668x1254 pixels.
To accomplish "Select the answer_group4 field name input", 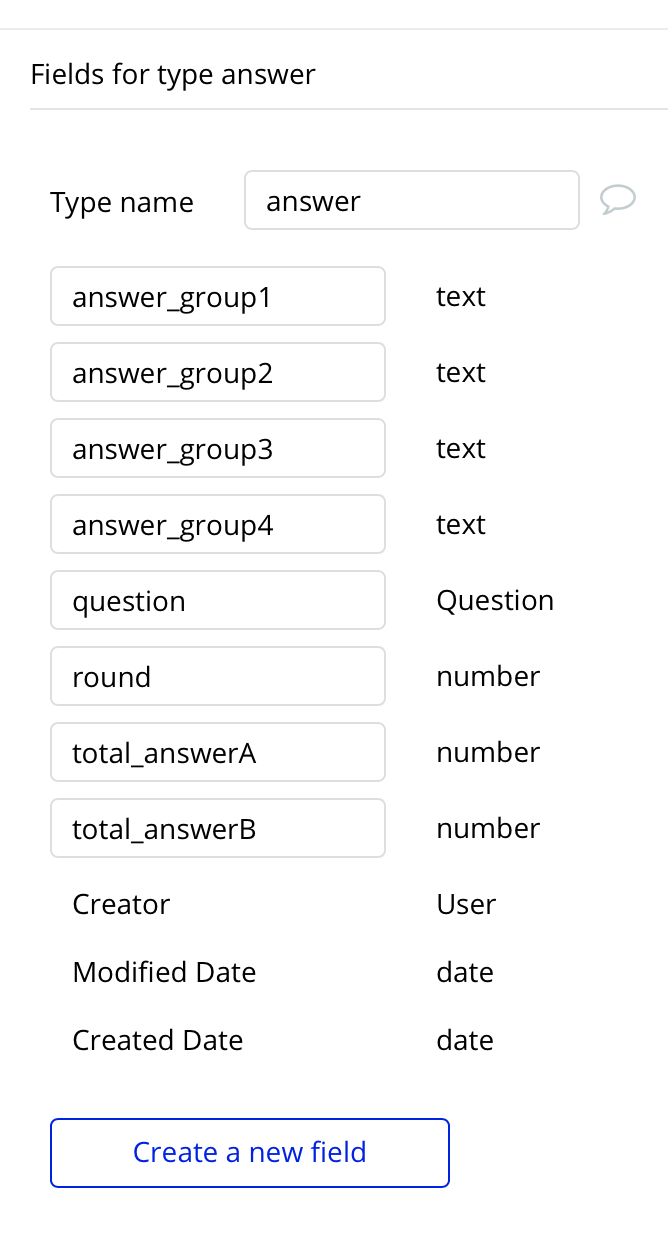I will 218,525.
